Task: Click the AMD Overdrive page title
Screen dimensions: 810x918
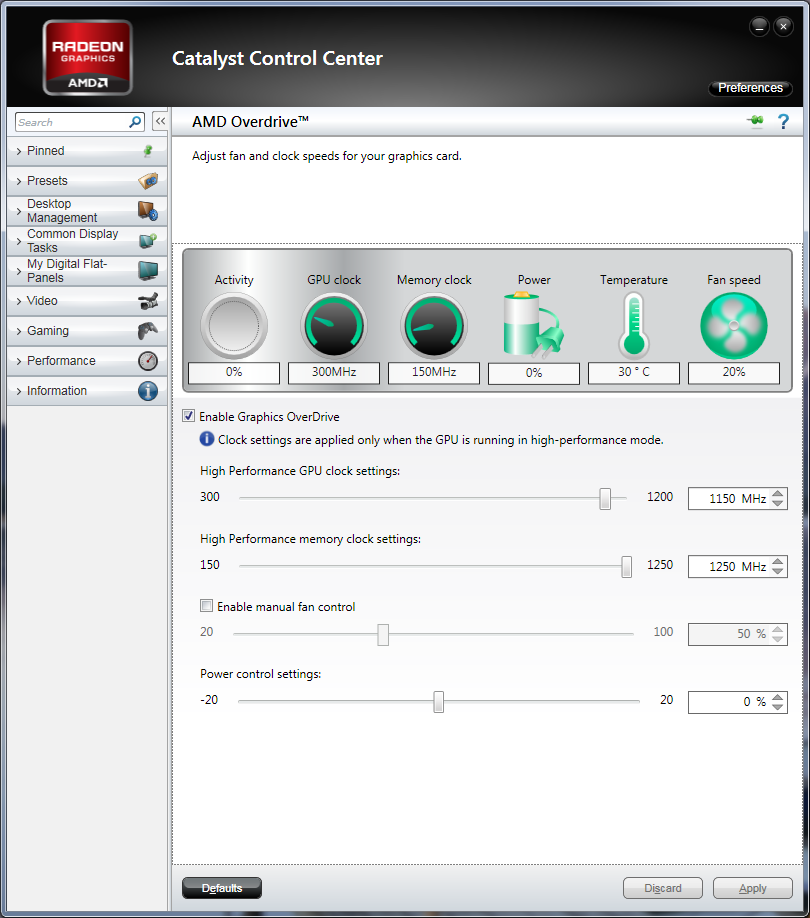Action: pos(250,122)
